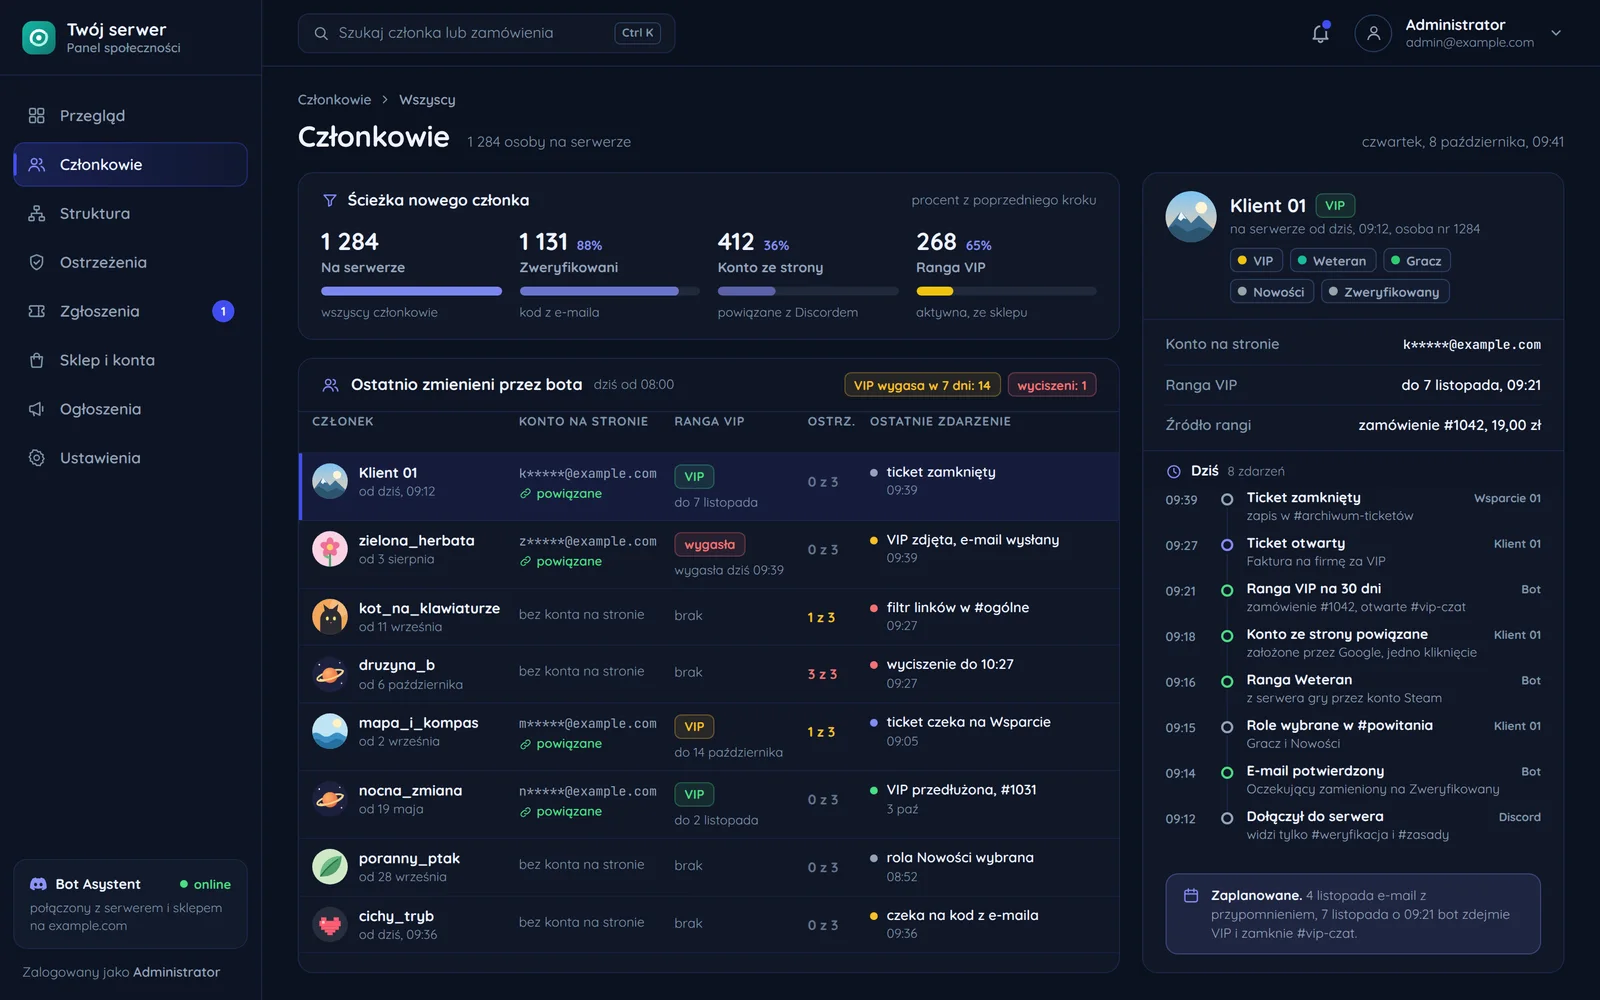Click the 'VIP wygasa w 7 dni: 14' filter chip
This screenshot has width=1600, height=1000.
pyautogui.click(x=922, y=385)
